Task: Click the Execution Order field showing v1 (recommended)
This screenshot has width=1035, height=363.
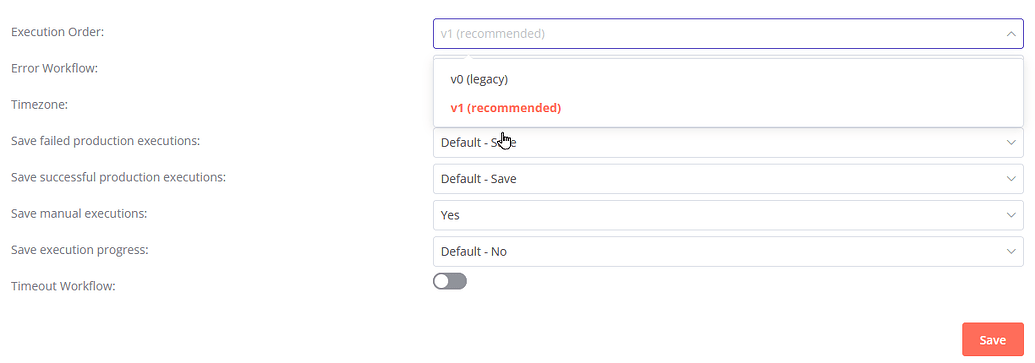Action: click(x=728, y=33)
